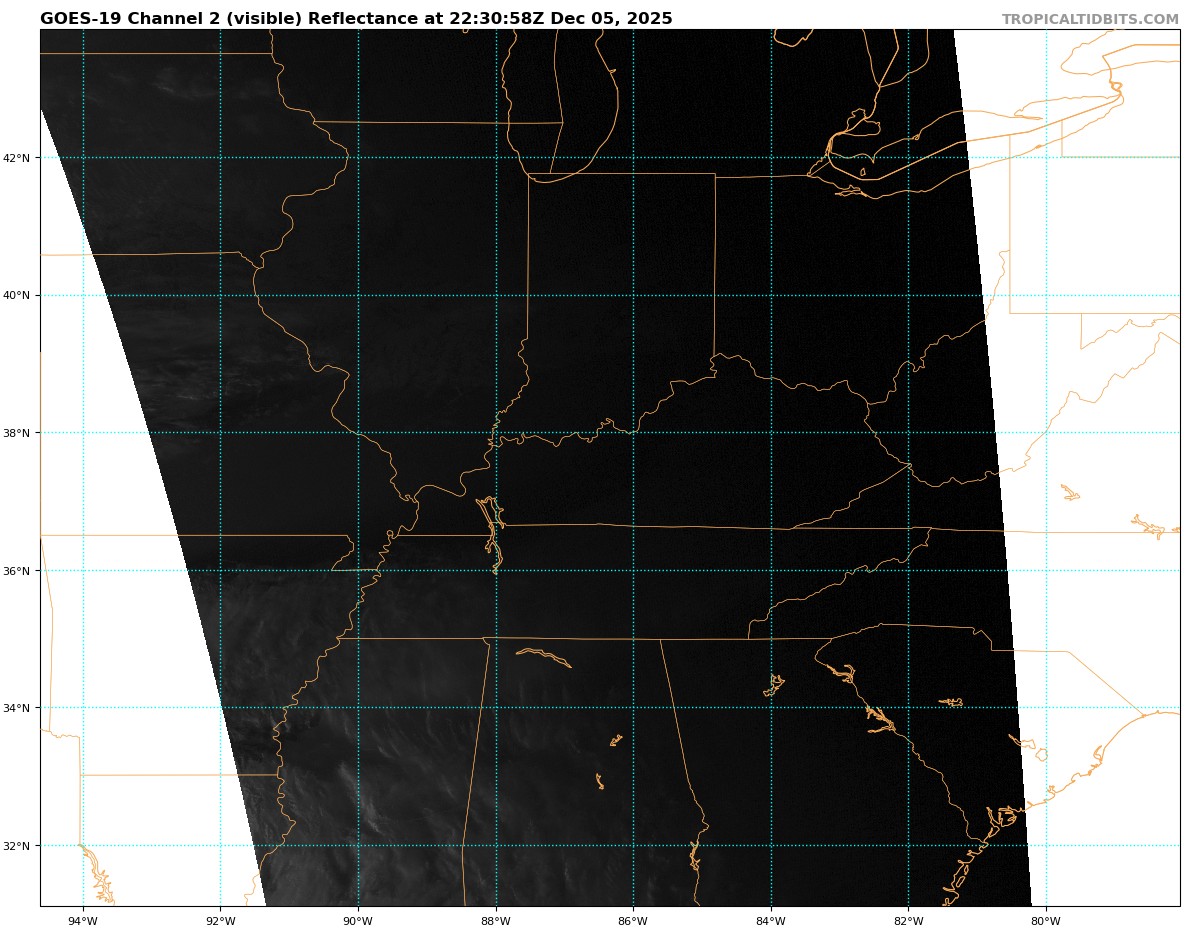Click the 42°N latitude axis label
1200x929 pixels.
[21, 158]
